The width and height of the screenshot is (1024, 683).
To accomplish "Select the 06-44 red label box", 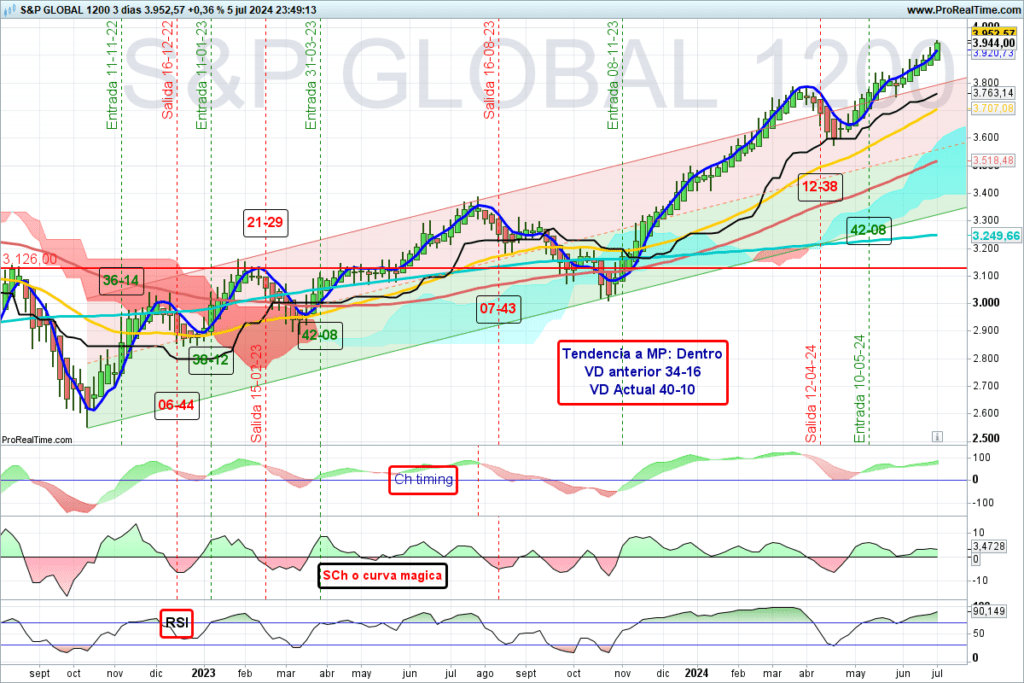I will pyautogui.click(x=176, y=405).
